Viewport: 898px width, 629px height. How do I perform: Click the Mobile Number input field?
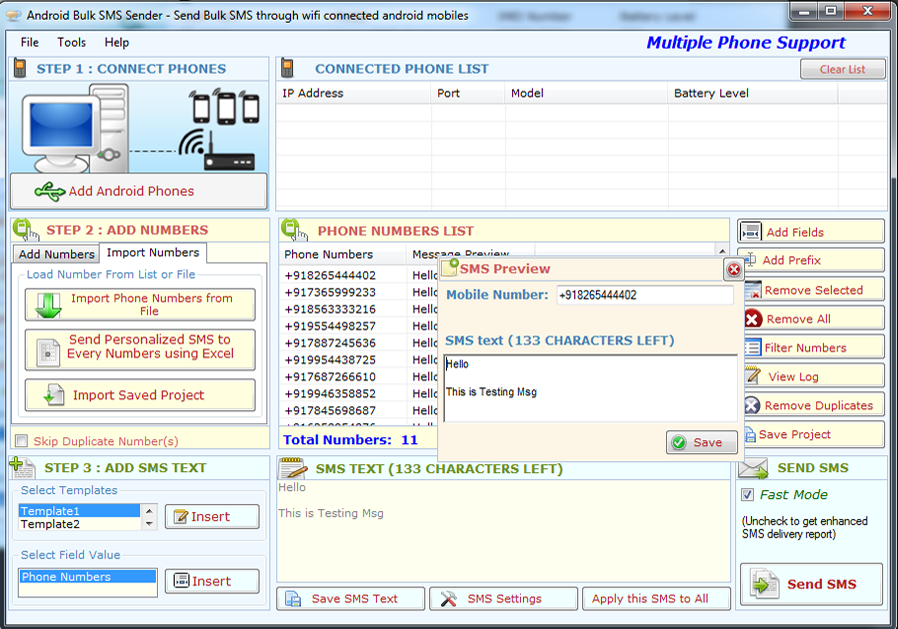pos(644,295)
